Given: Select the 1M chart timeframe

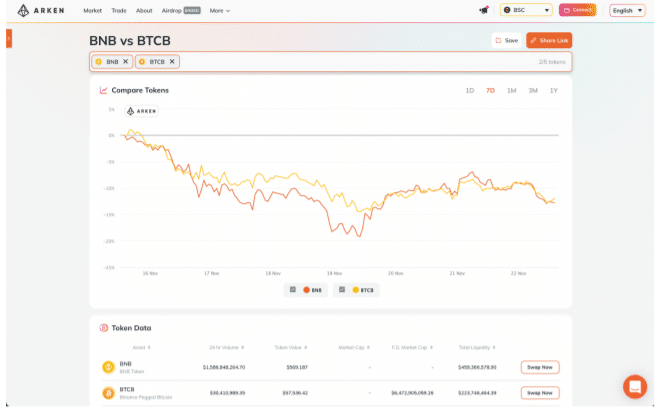Looking at the screenshot, I should click(x=512, y=91).
